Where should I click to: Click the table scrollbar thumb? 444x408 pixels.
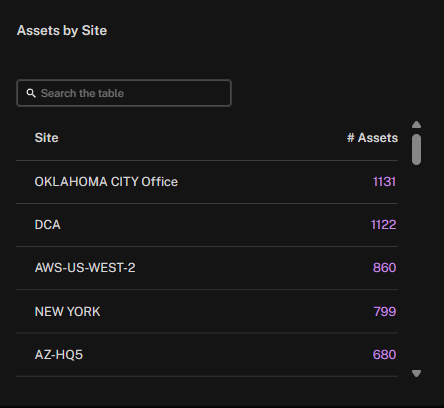[416, 149]
